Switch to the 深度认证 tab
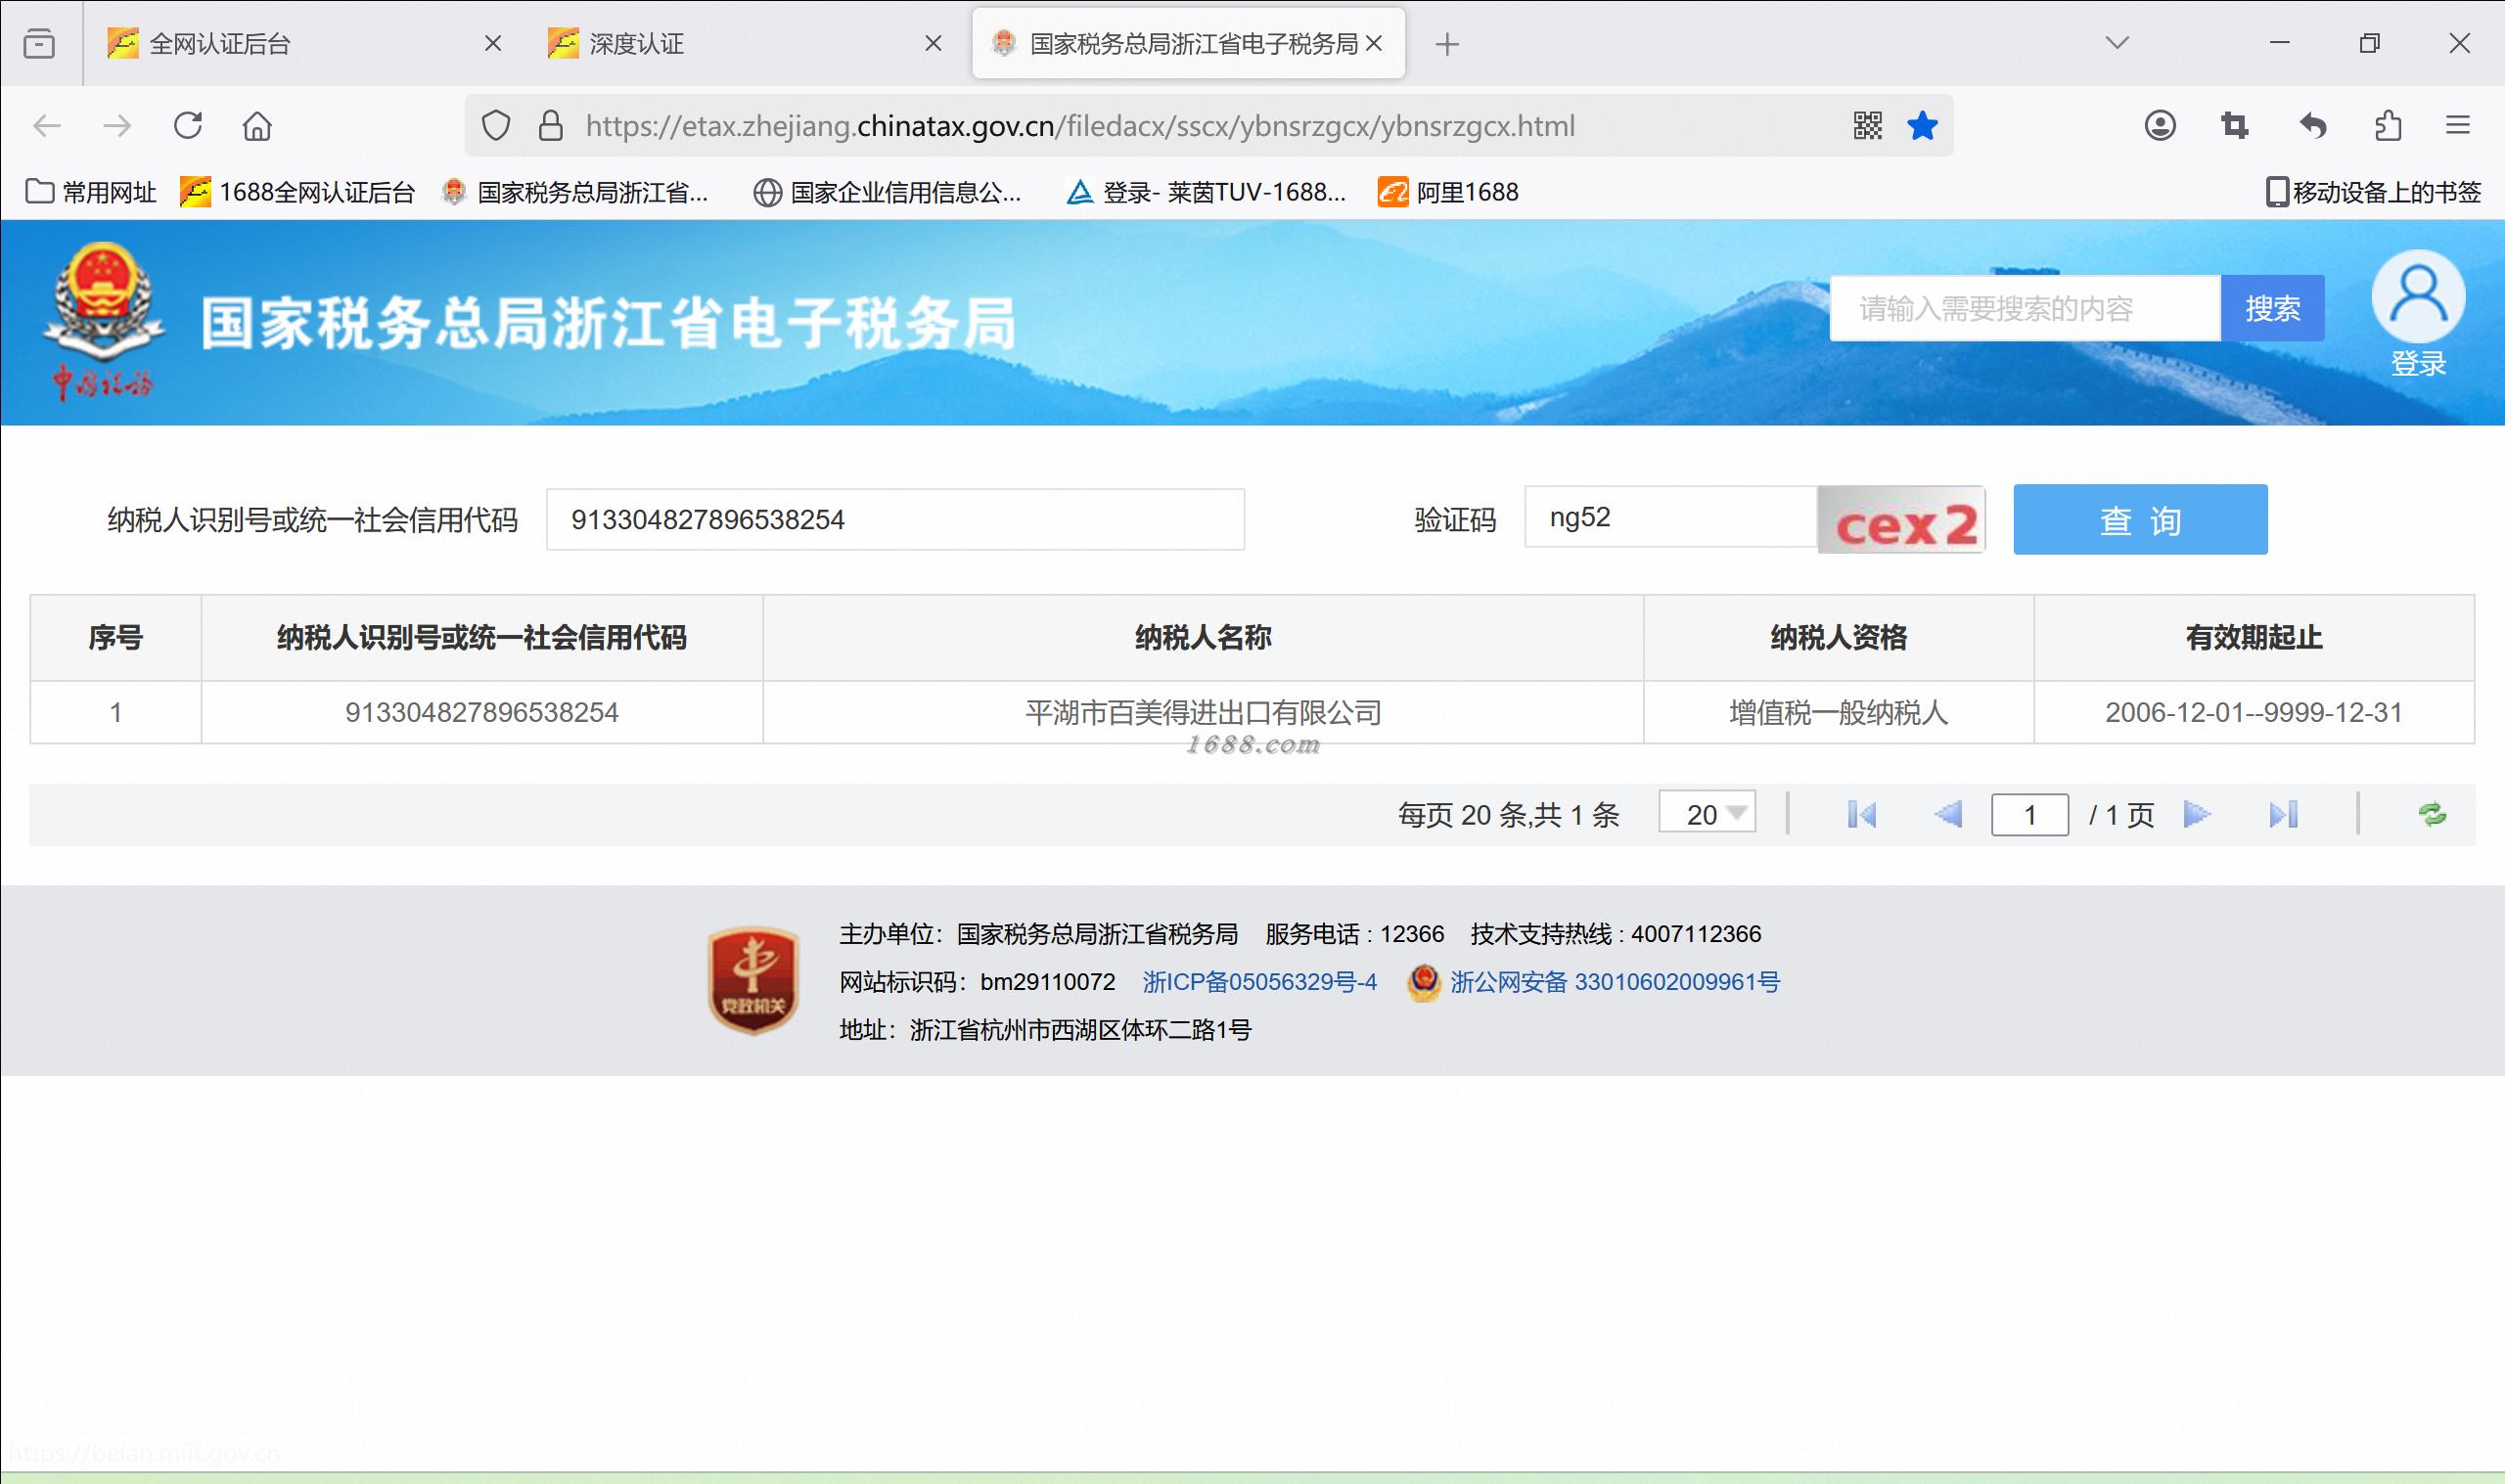Viewport: 2505px width, 1484px height. 636,44
